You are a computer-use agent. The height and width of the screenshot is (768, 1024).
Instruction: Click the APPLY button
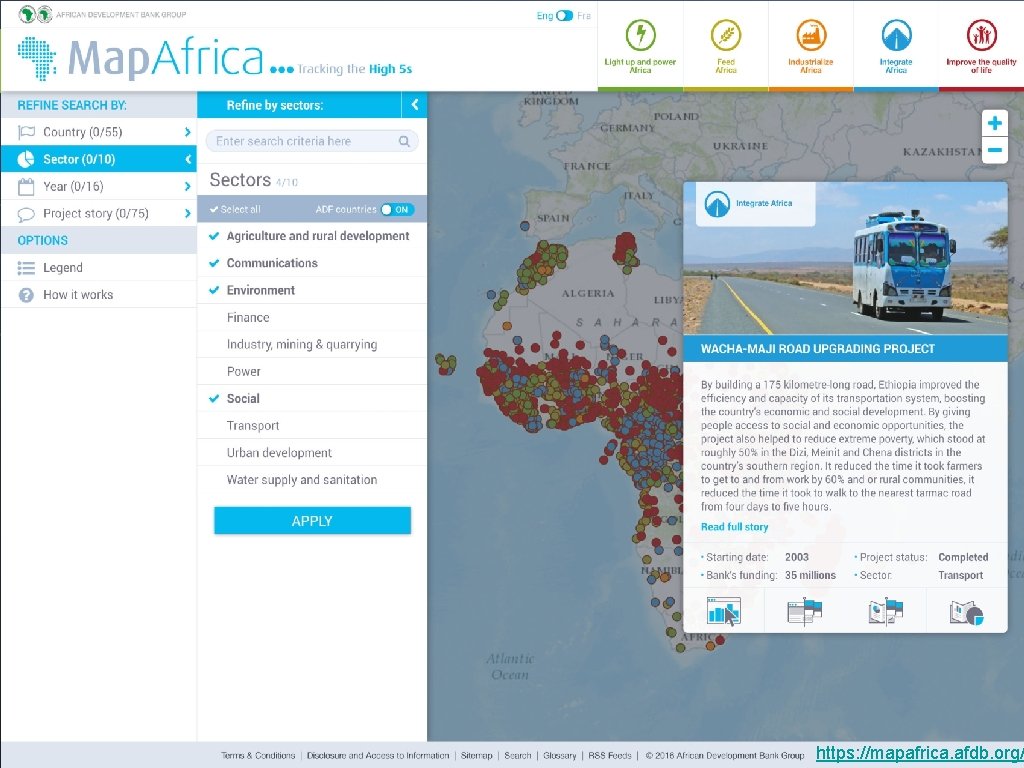pyautogui.click(x=312, y=521)
